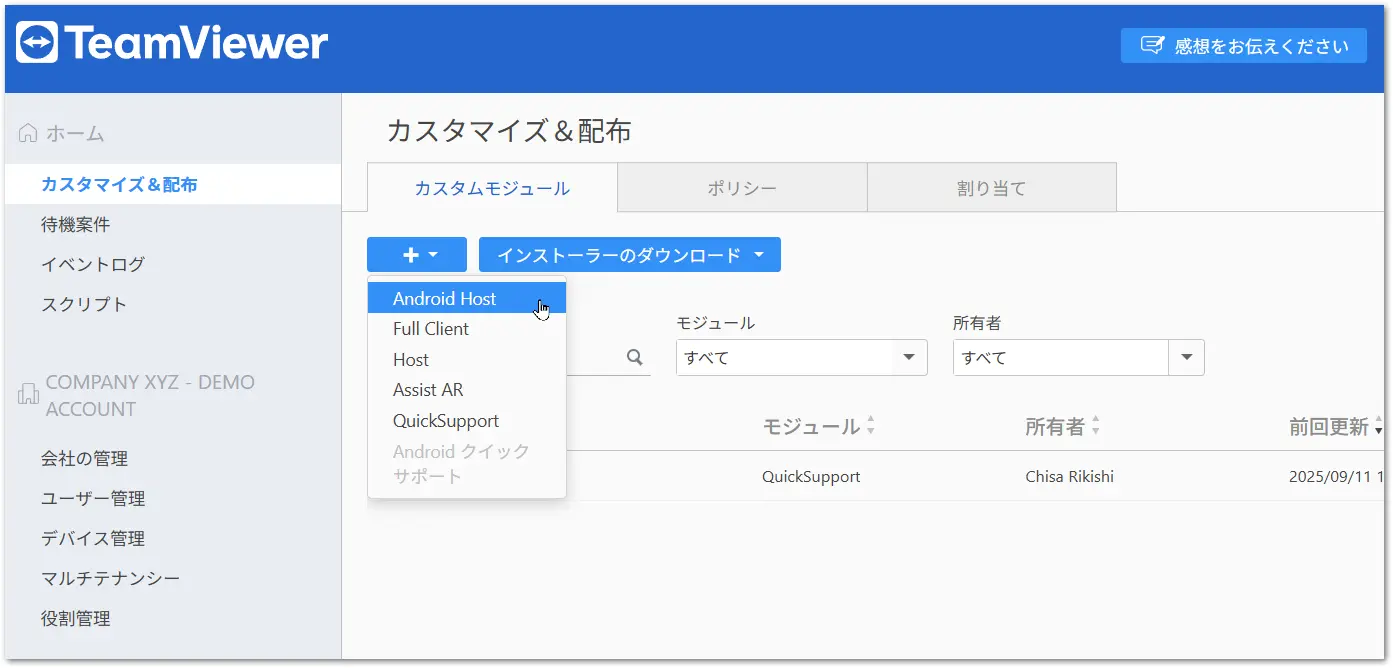Go to ホーム in the sidebar
The width and height of the screenshot is (1393, 668).
coord(75,133)
